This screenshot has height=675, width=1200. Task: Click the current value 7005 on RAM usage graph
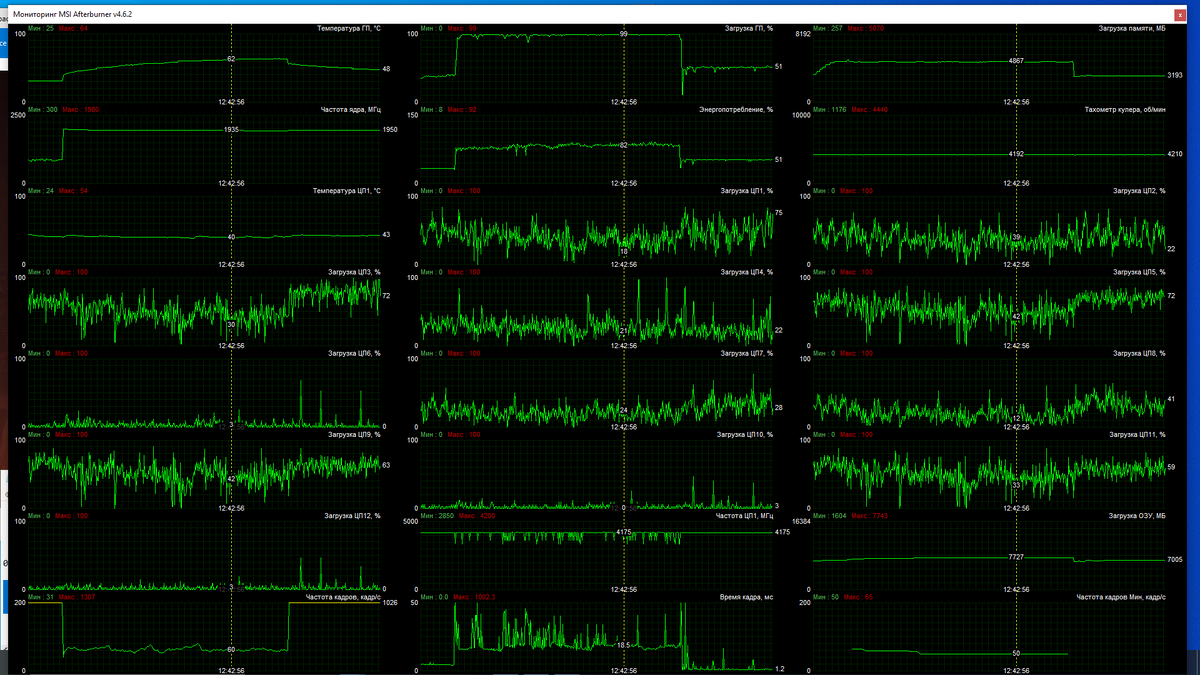point(1175,560)
